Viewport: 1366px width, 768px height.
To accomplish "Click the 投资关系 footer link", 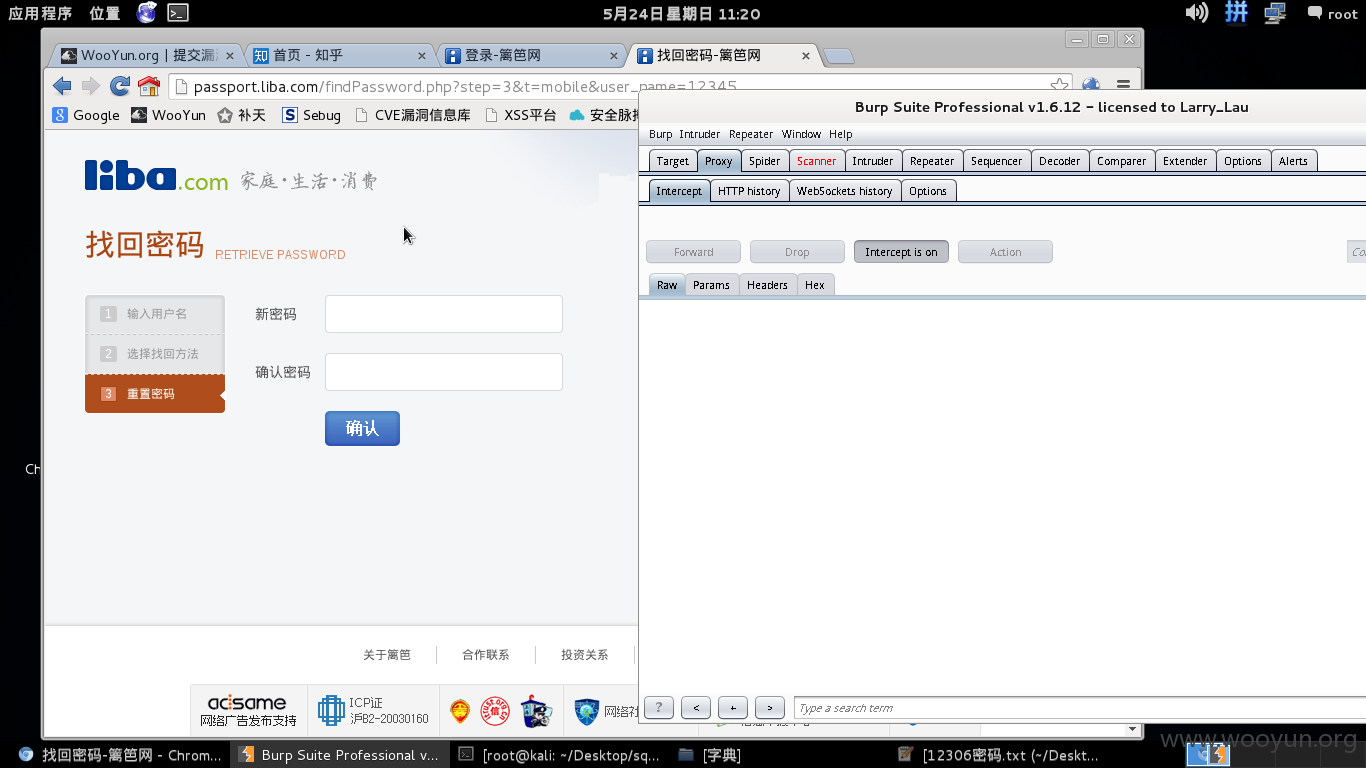I will click(585, 655).
